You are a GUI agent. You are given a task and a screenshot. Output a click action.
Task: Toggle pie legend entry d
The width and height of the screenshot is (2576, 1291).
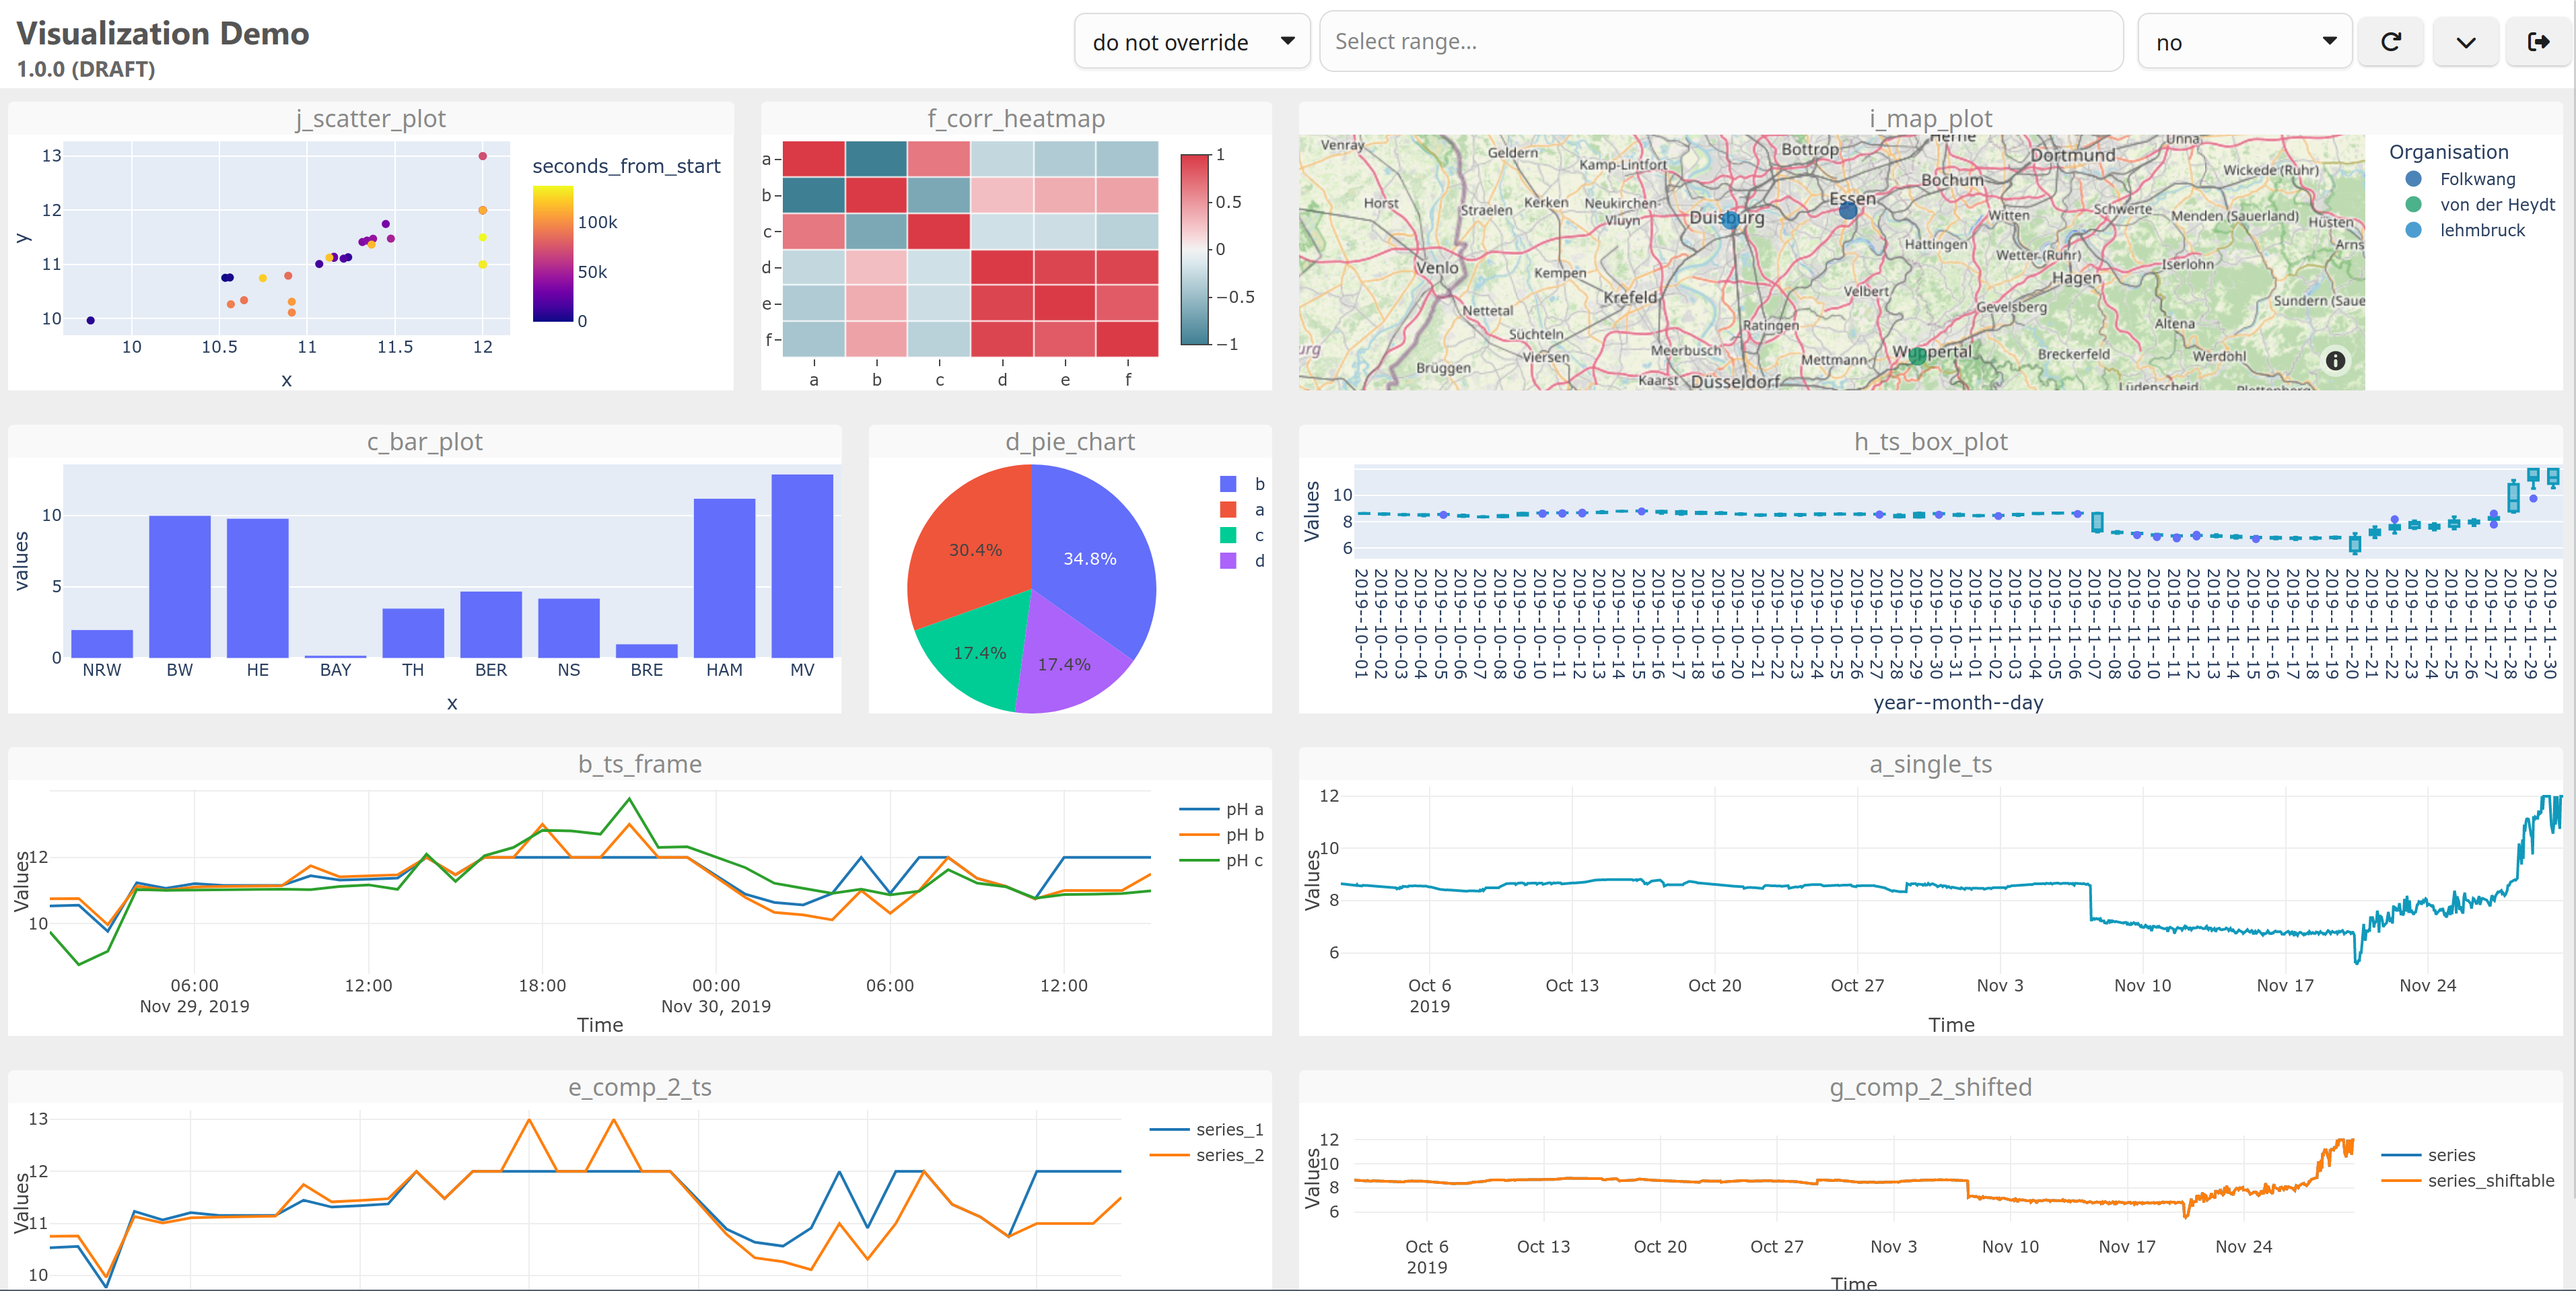[x=1243, y=561]
